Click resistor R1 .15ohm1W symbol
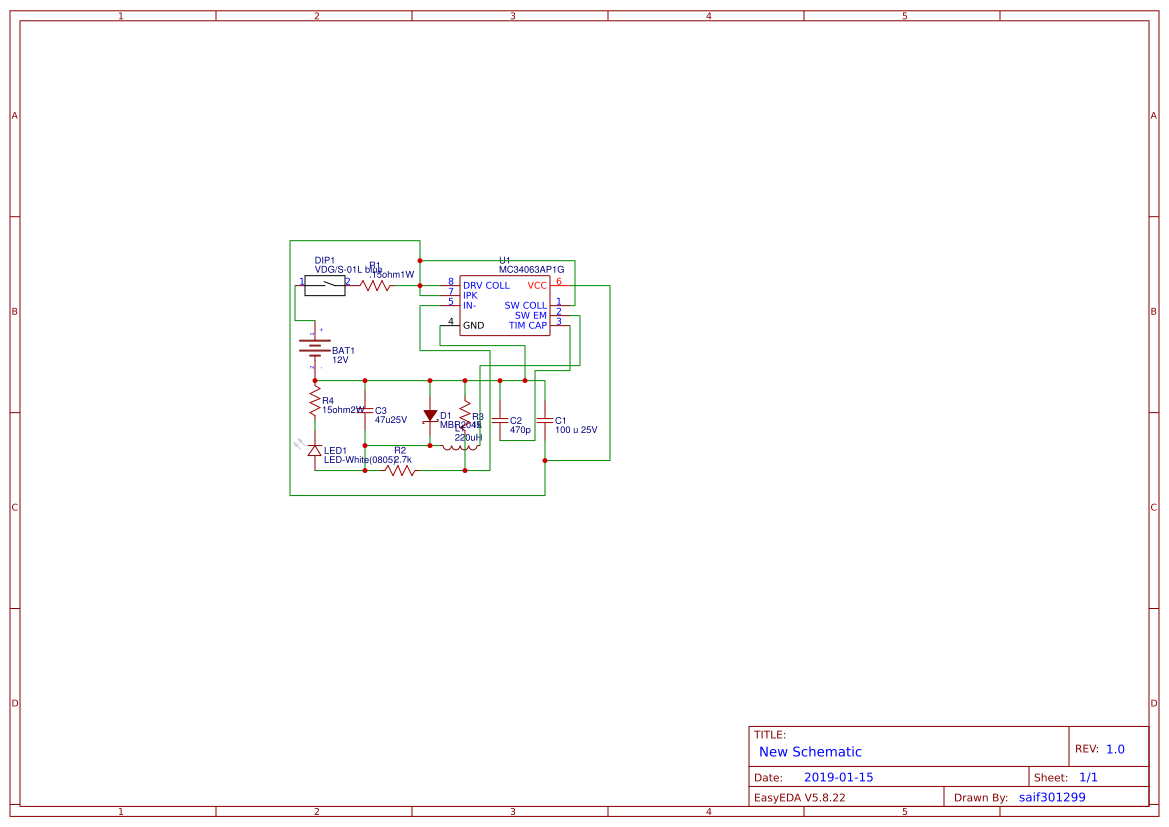 (x=374, y=285)
